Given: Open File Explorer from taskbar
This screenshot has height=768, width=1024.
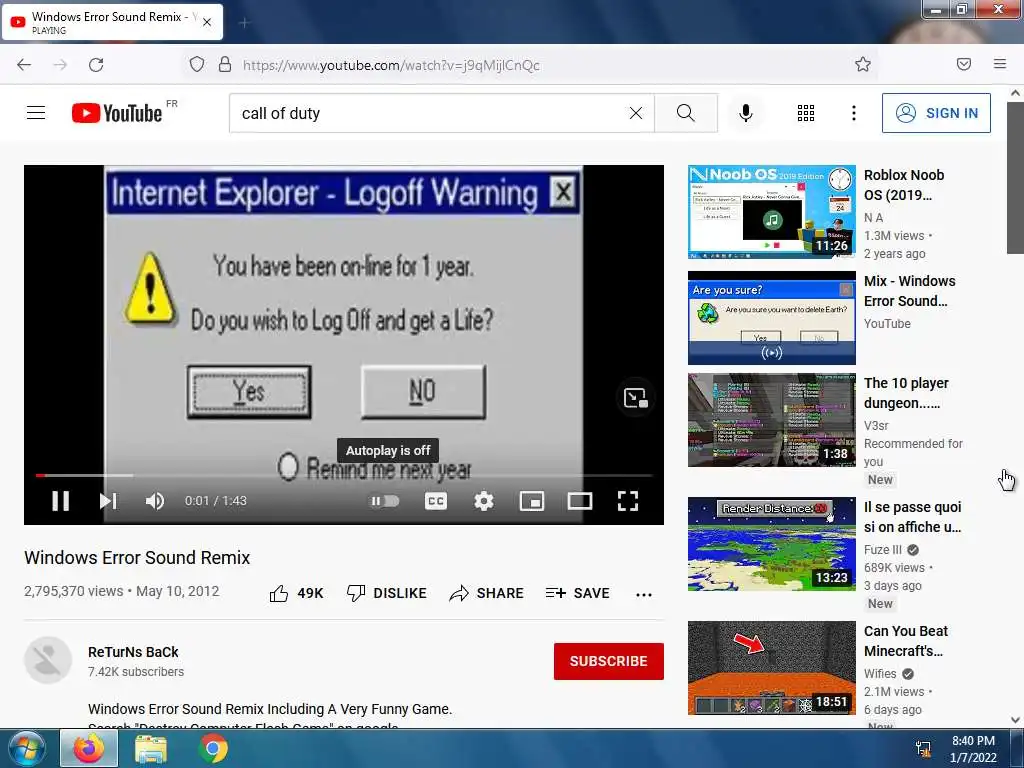Looking at the screenshot, I should pyautogui.click(x=151, y=748).
